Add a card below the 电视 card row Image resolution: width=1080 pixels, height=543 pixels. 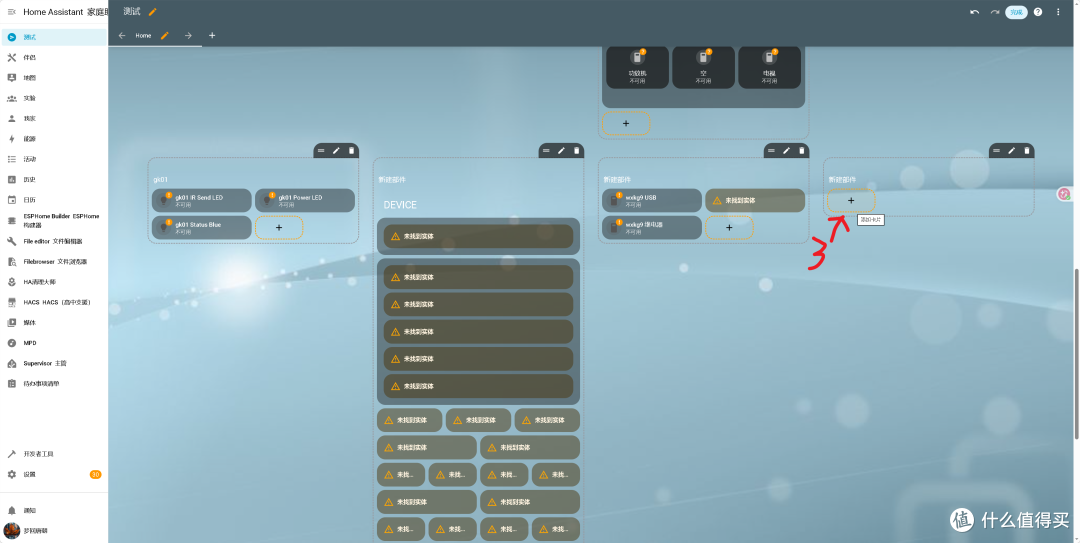point(626,123)
